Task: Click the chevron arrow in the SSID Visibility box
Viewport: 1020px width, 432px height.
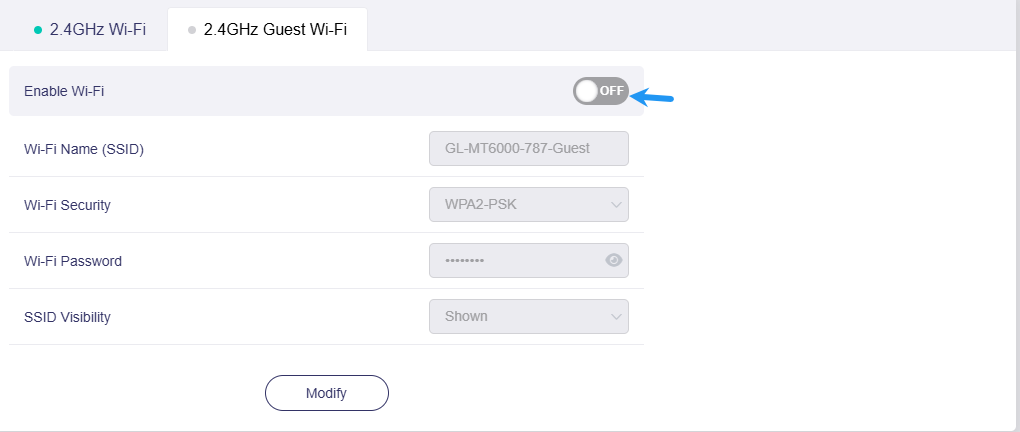Action: pyautogui.click(x=615, y=317)
